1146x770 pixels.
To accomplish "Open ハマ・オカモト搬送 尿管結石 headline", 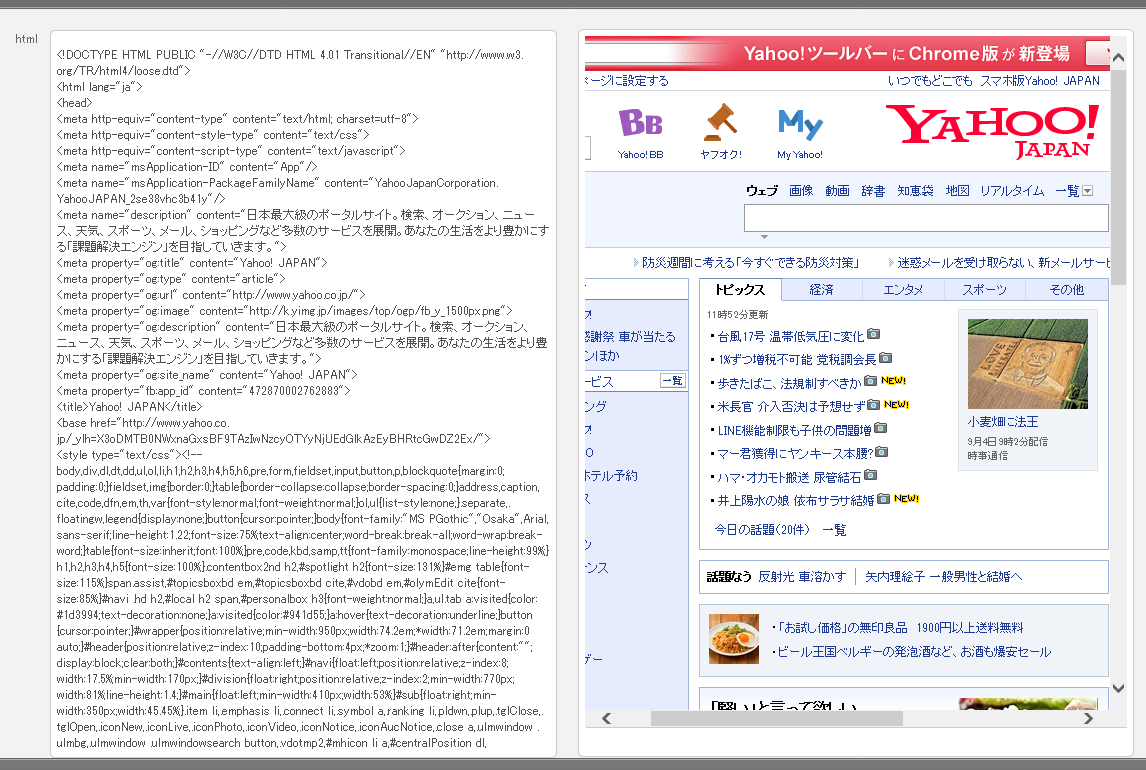I will [x=789, y=477].
